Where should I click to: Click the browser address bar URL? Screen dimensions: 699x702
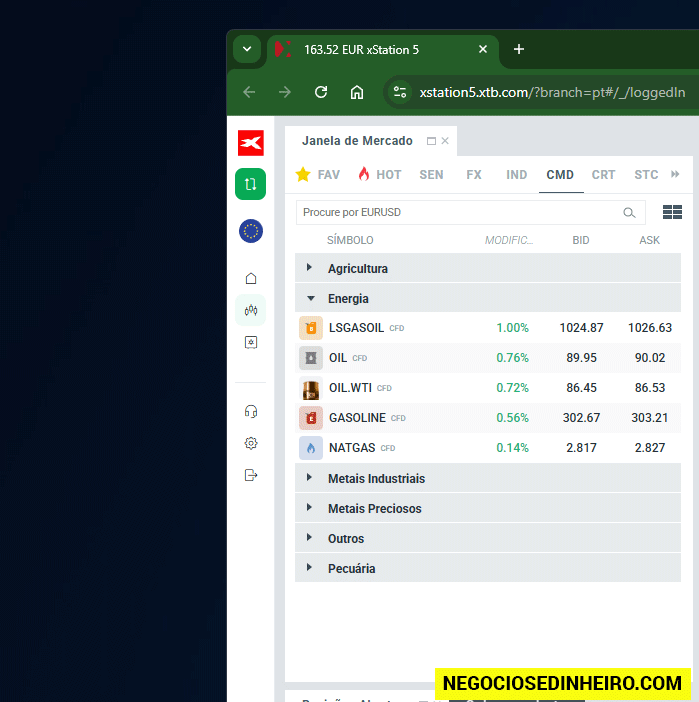tap(552, 93)
